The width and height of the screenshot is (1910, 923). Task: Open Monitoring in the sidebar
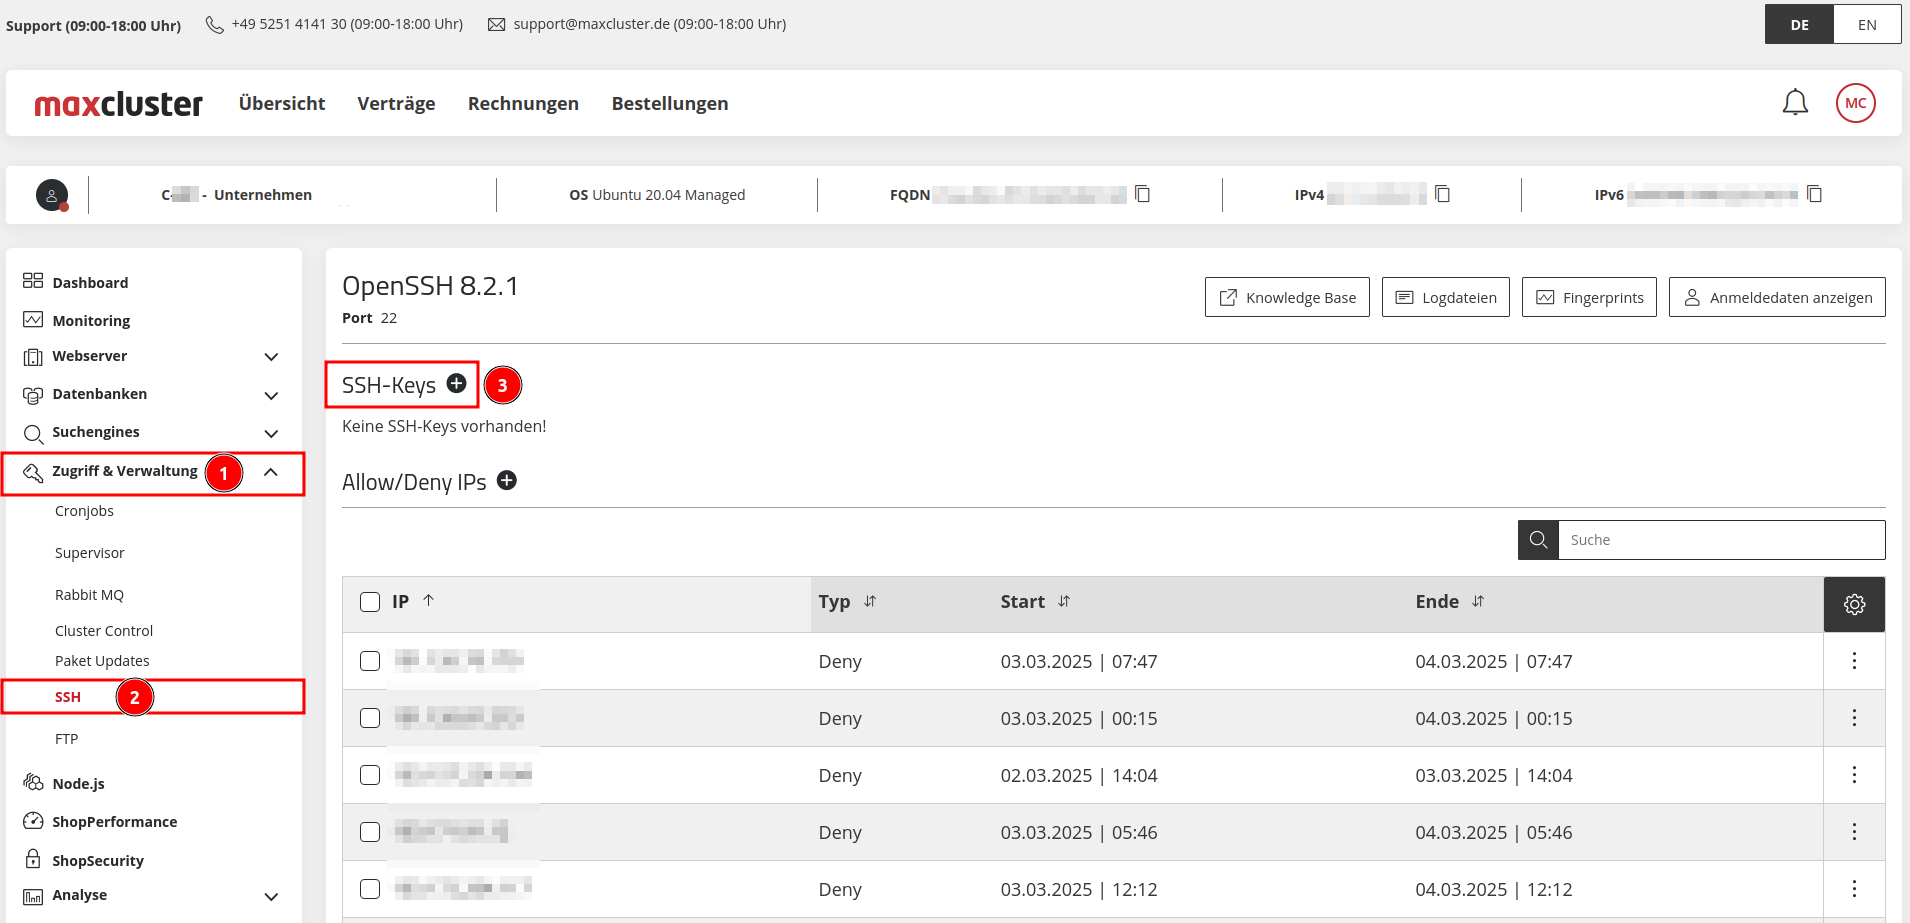coord(91,321)
